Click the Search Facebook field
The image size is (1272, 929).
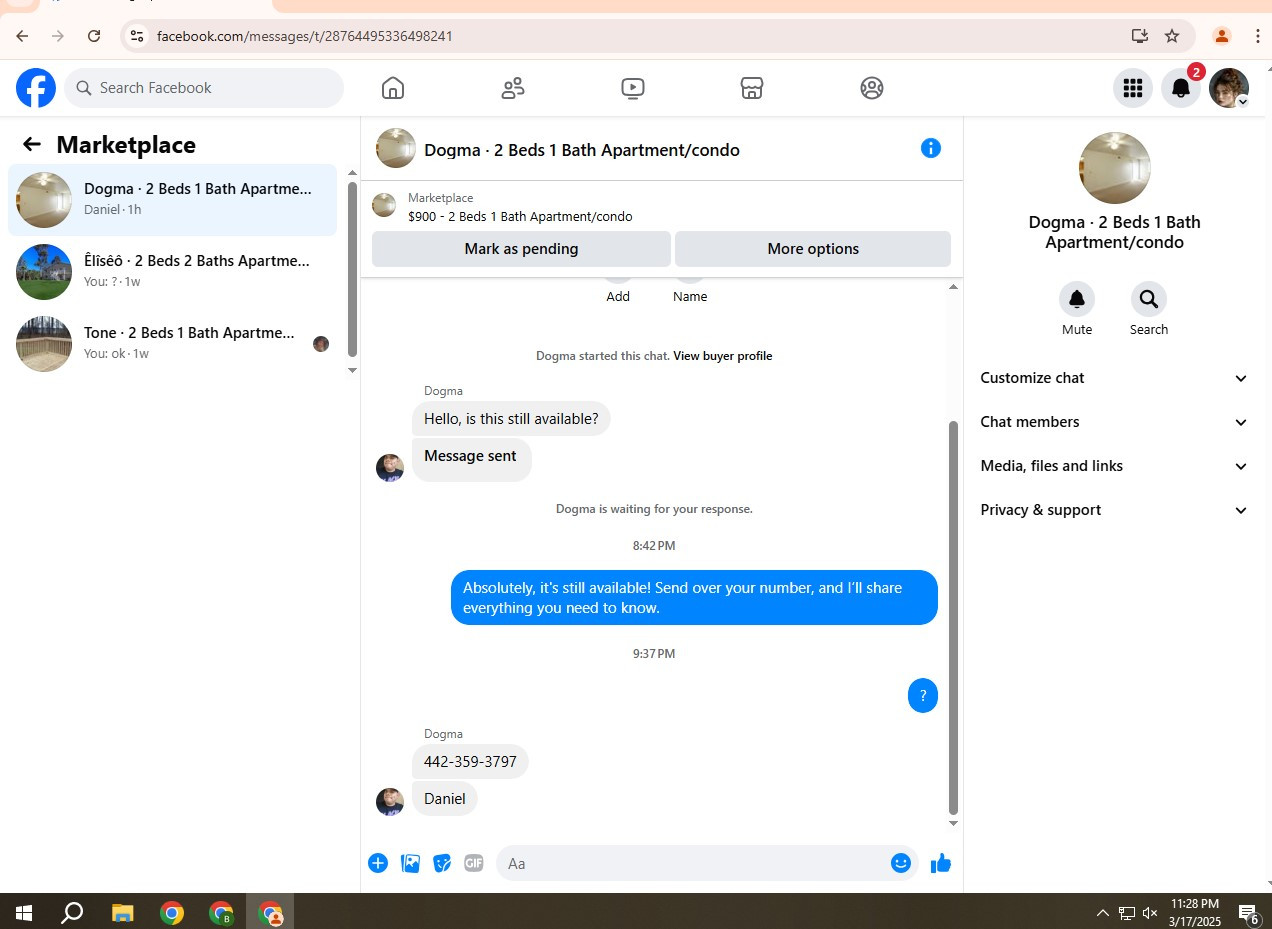pos(204,88)
